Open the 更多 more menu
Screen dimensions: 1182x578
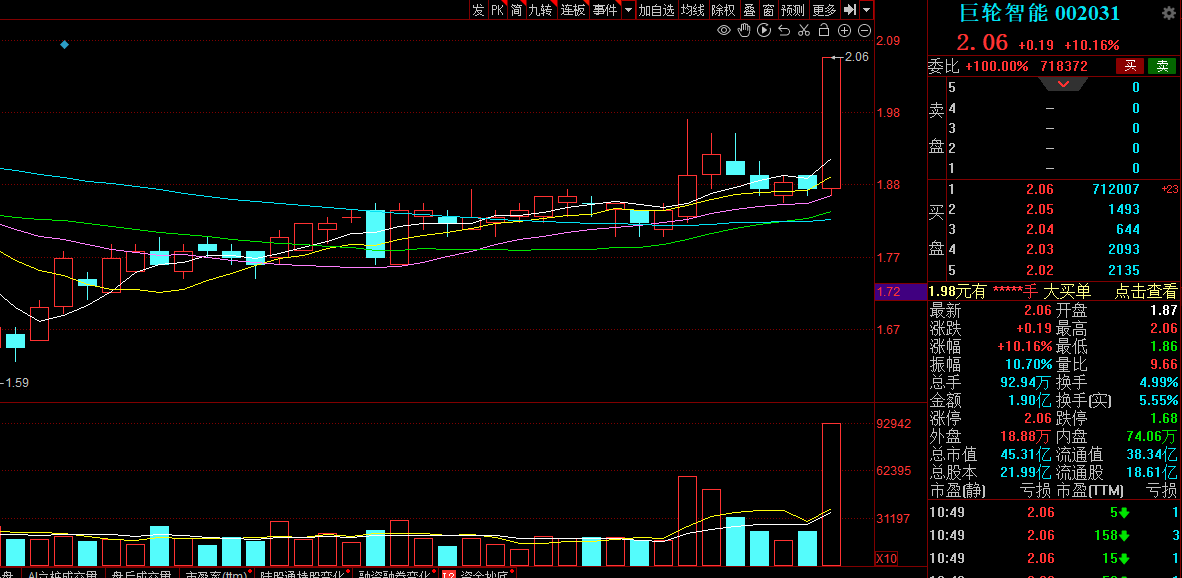pyautogui.click(x=825, y=10)
